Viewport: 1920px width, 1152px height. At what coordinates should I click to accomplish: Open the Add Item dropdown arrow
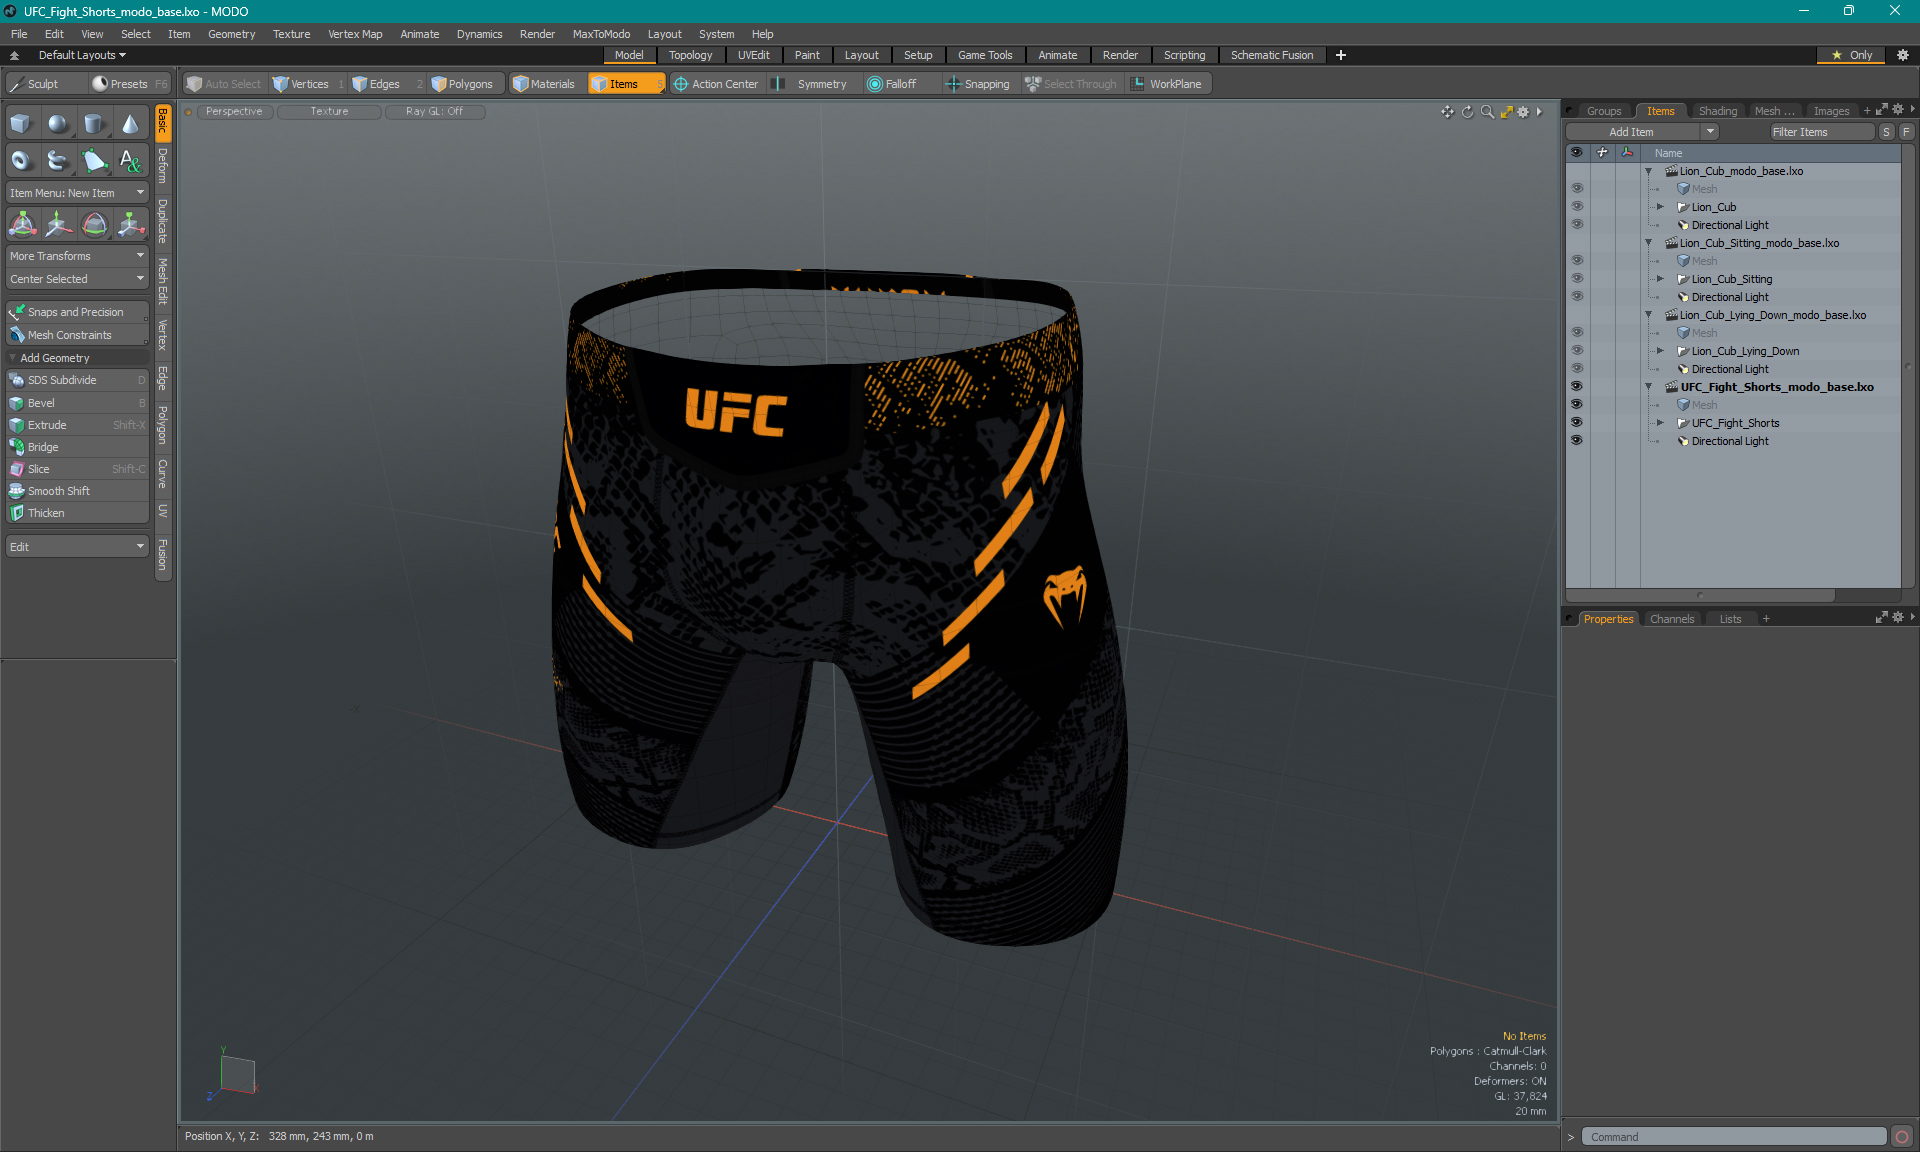(x=1710, y=132)
